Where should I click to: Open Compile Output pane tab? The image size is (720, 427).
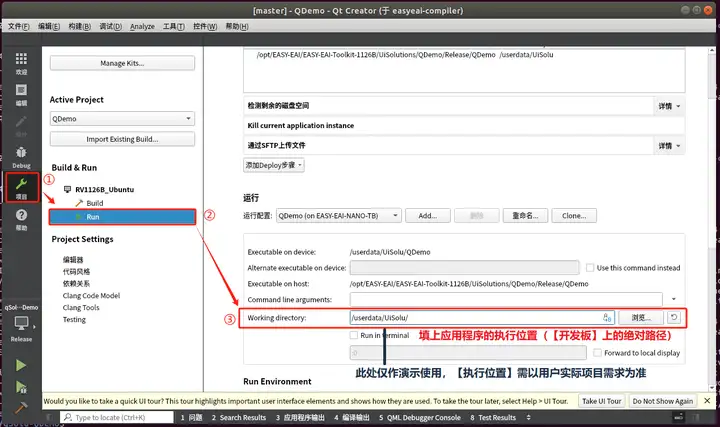pyautogui.click(x=352, y=417)
